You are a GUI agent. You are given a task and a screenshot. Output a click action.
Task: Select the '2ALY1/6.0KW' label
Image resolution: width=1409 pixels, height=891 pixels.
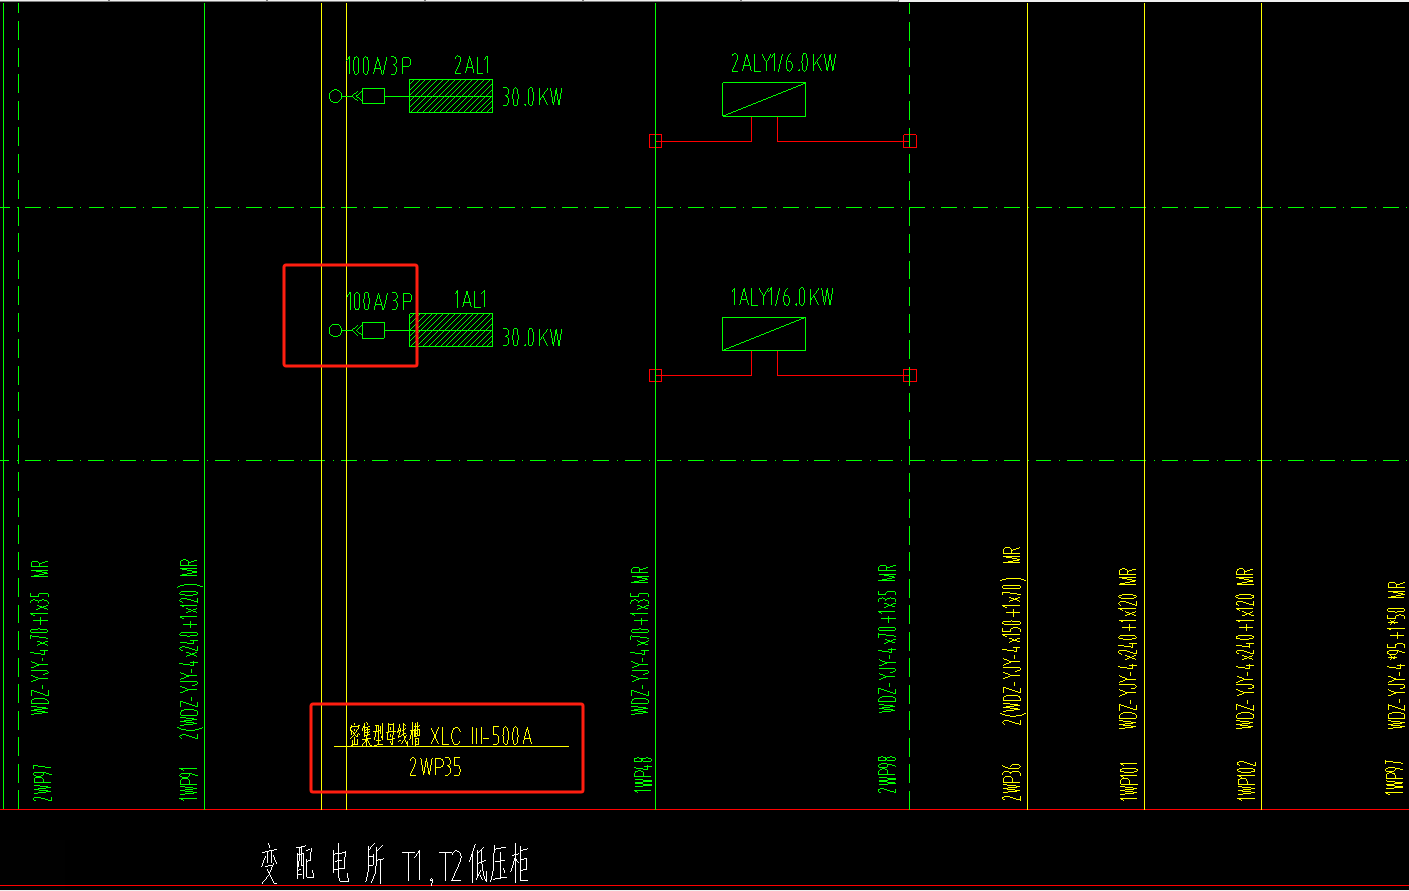pyautogui.click(x=783, y=63)
